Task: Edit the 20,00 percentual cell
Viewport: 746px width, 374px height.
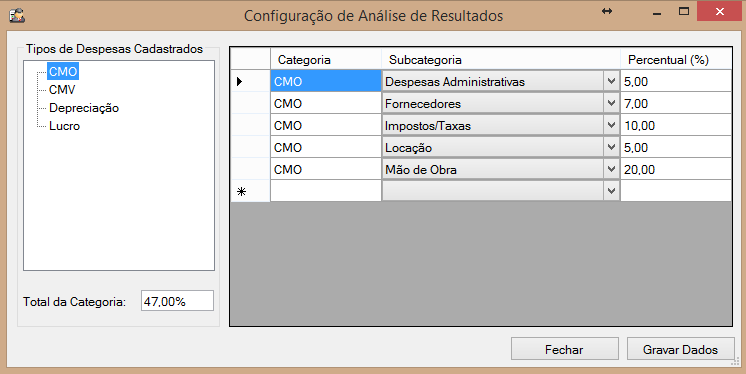Action: pos(676,169)
